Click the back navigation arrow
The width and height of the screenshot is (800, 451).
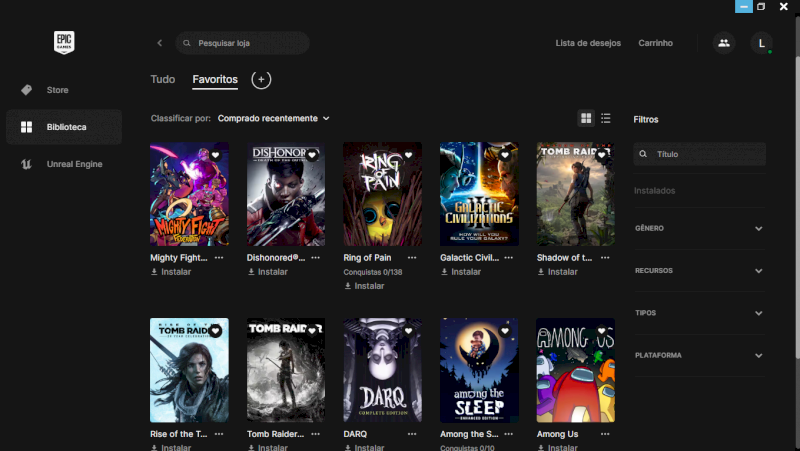[159, 43]
